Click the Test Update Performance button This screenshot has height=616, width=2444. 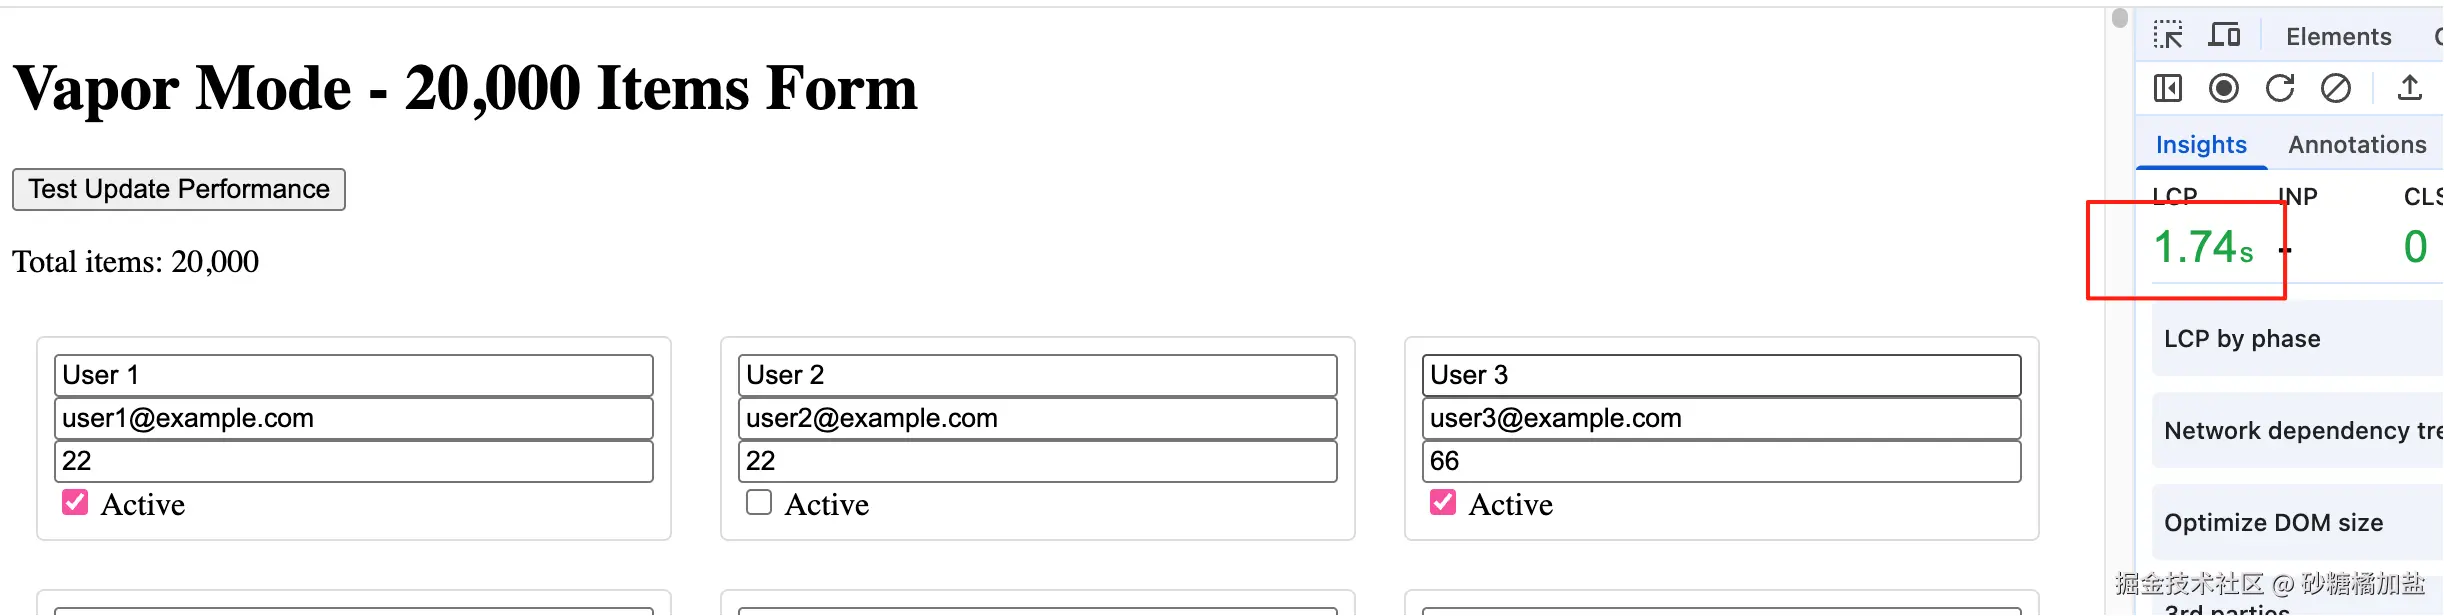point(179,189)
